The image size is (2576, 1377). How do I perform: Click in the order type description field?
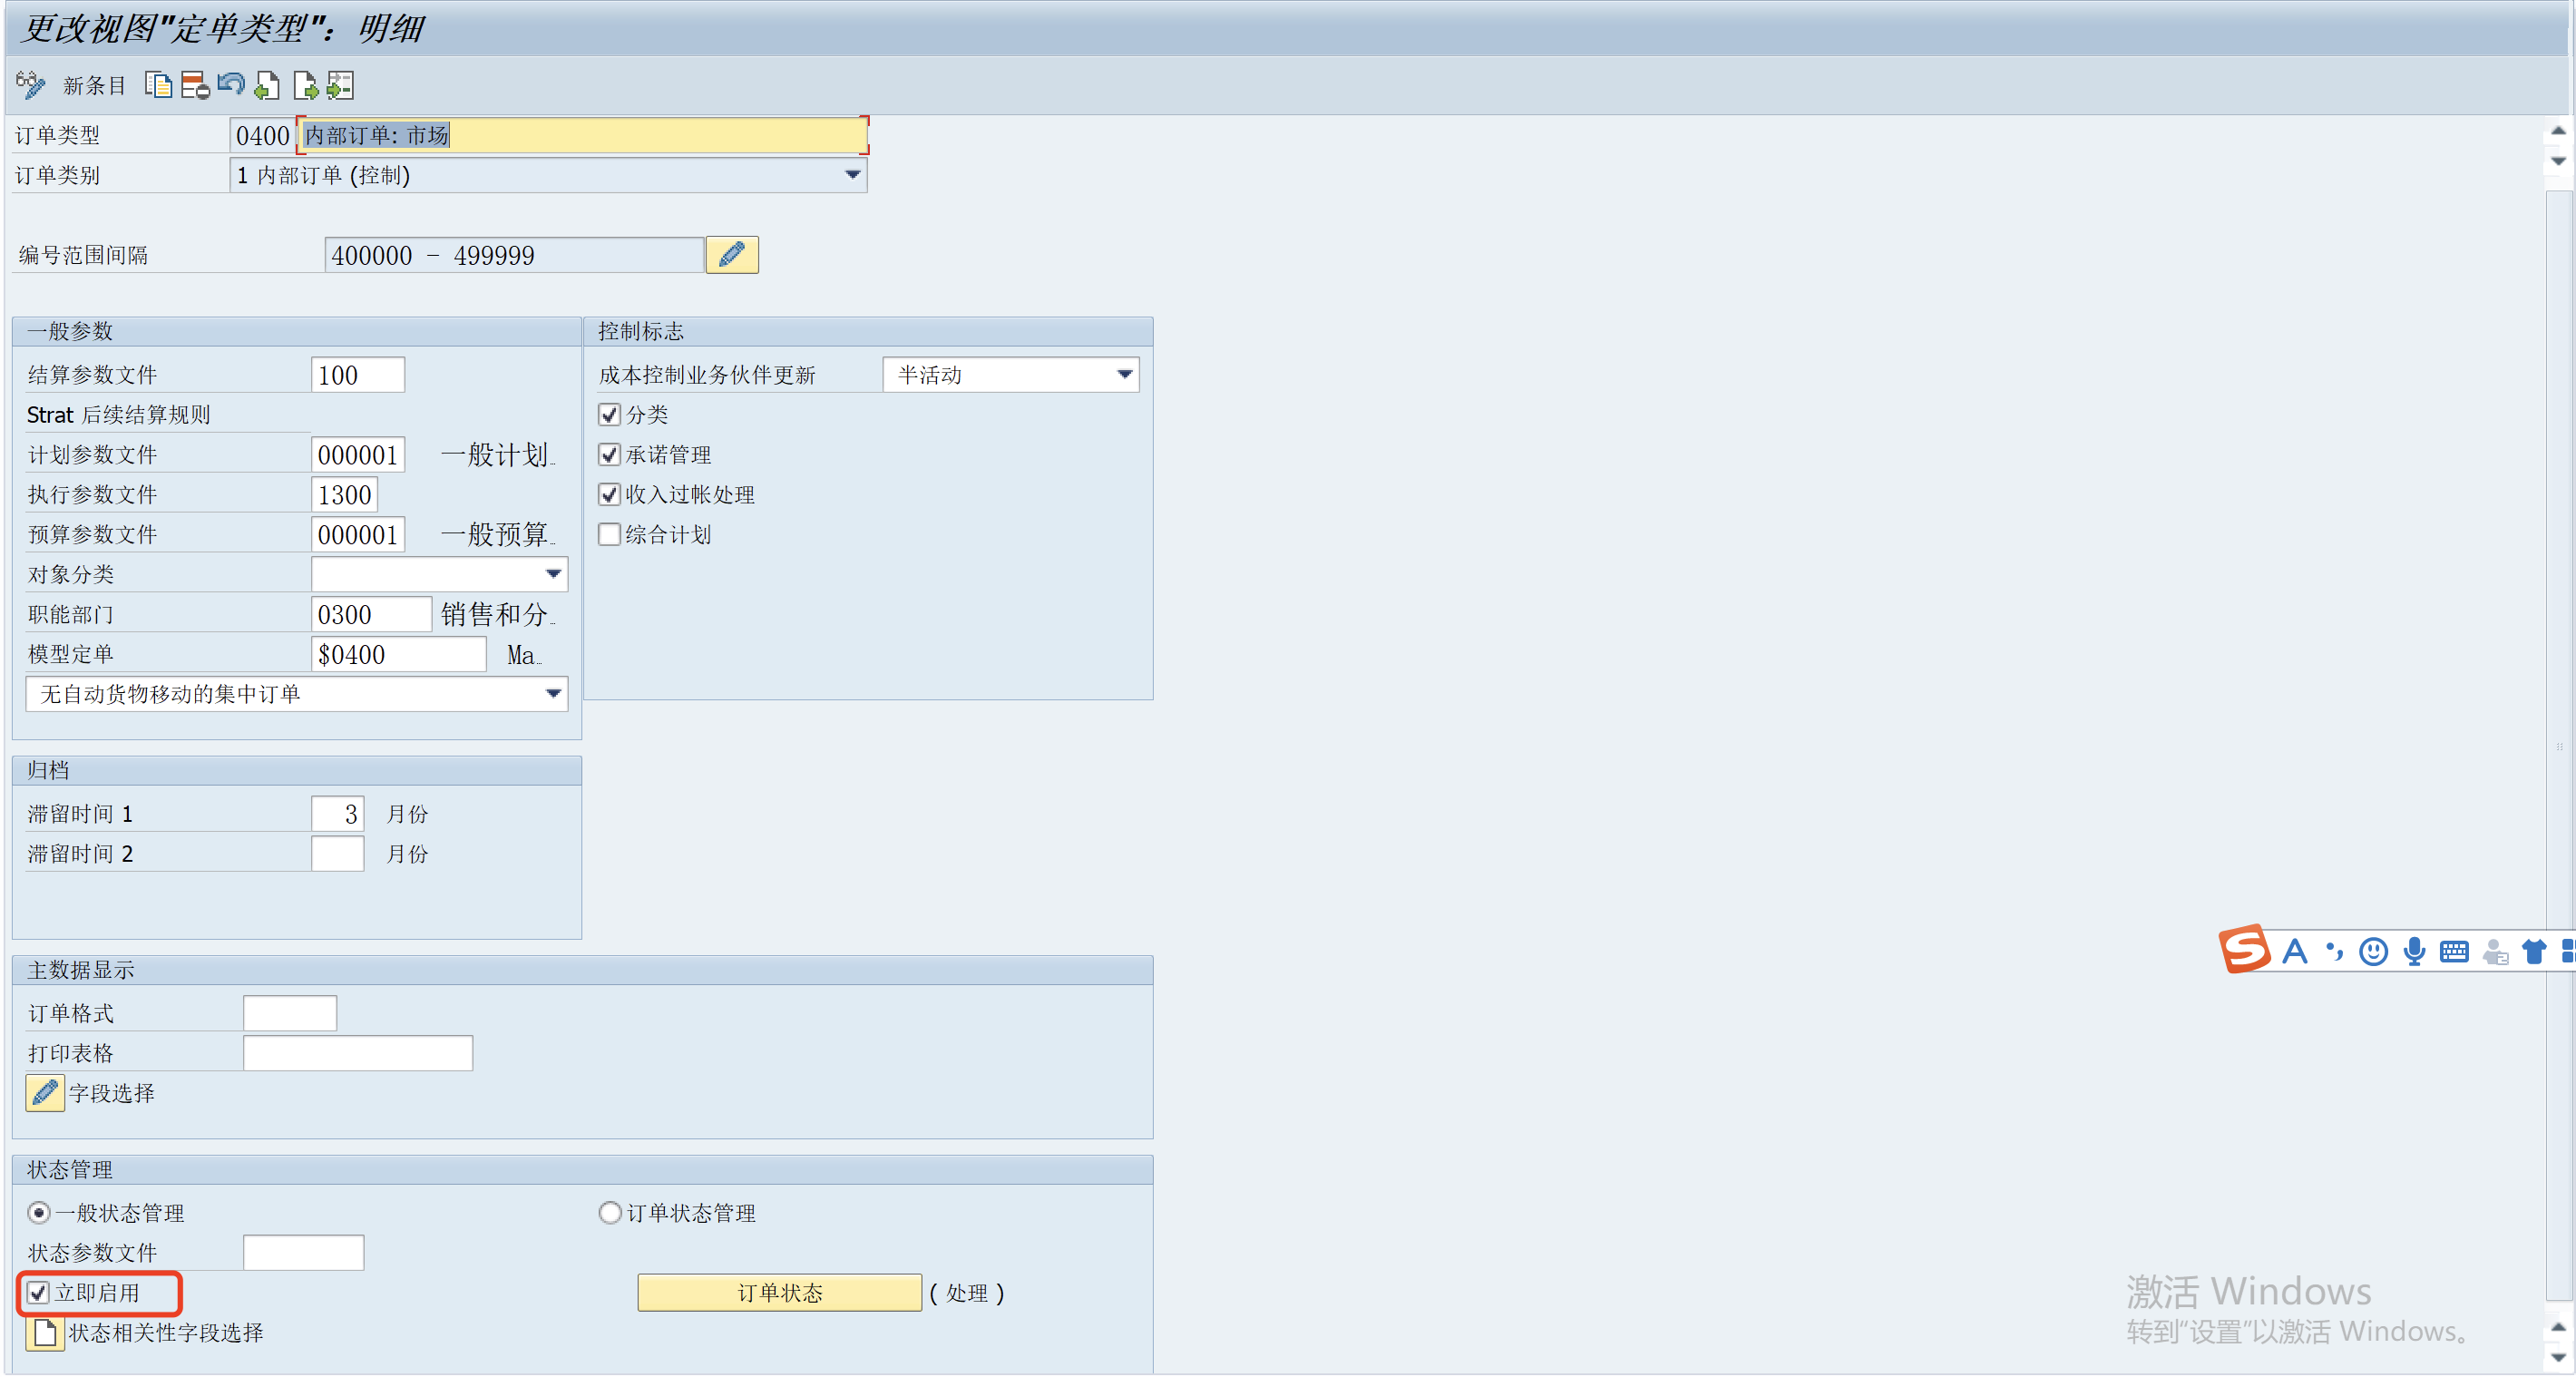[582, 135]
